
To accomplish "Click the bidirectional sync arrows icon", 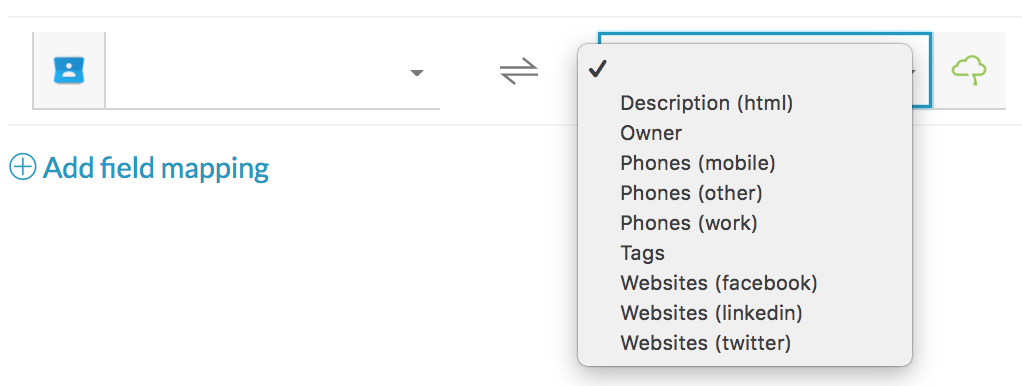I will [x=519, y=70].
